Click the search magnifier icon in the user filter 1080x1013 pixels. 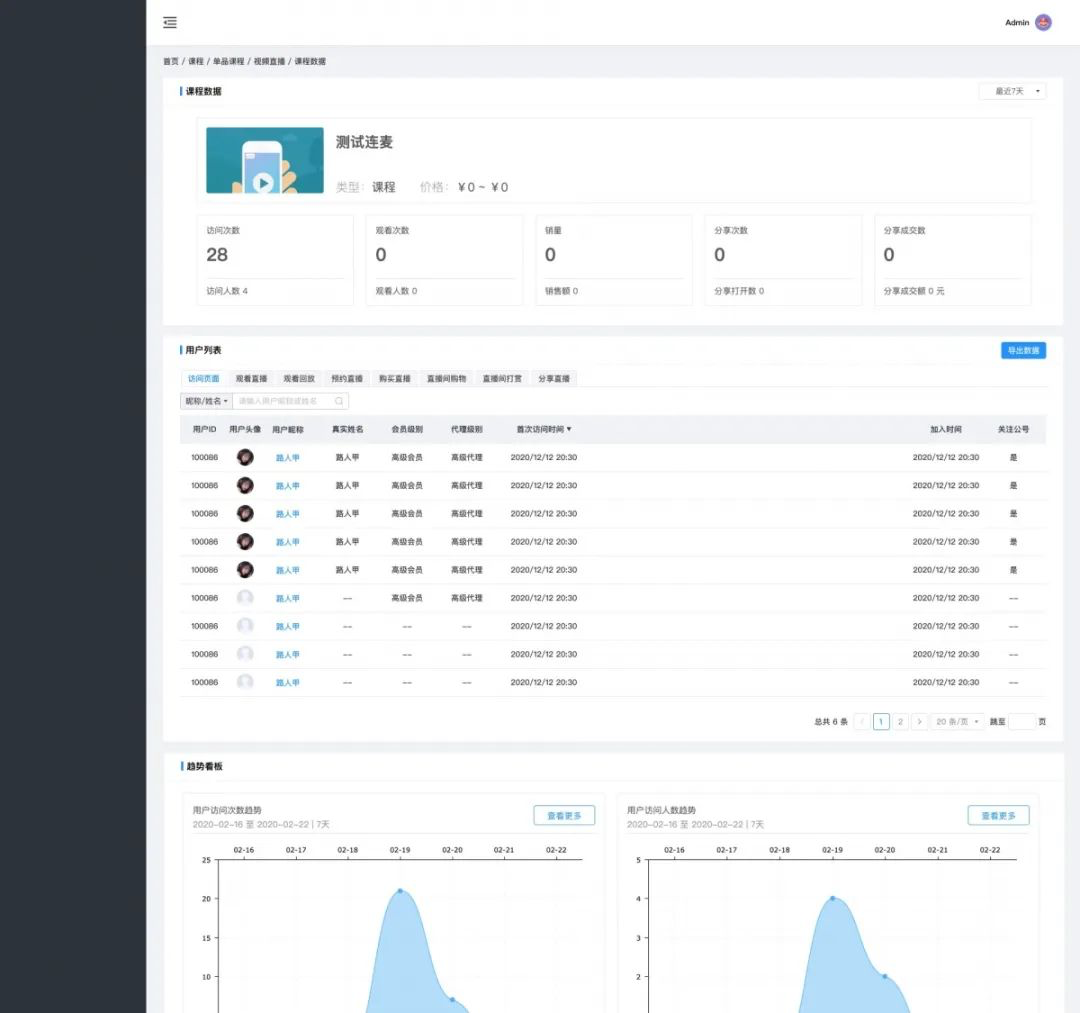click(x=339, y=401)
